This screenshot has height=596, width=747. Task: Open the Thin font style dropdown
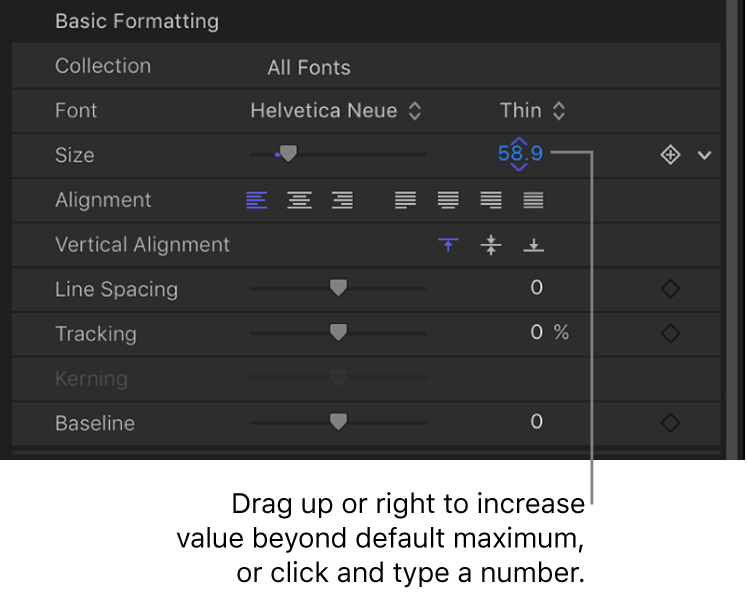[532, 111]
